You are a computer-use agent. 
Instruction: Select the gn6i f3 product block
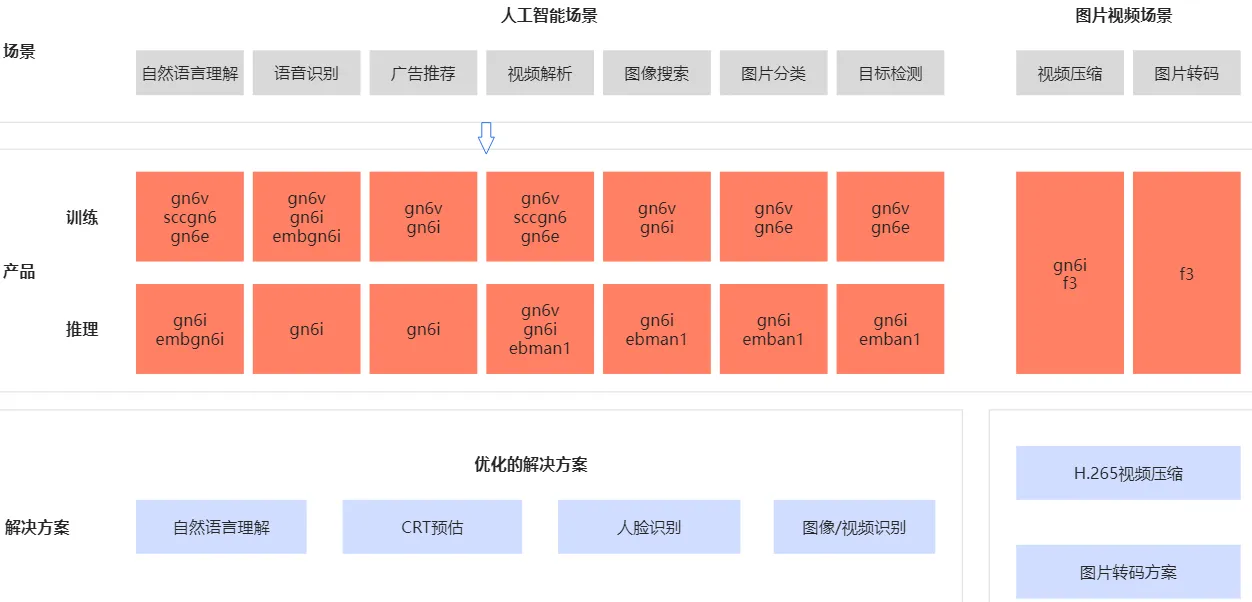click(x=1069, y=272)
